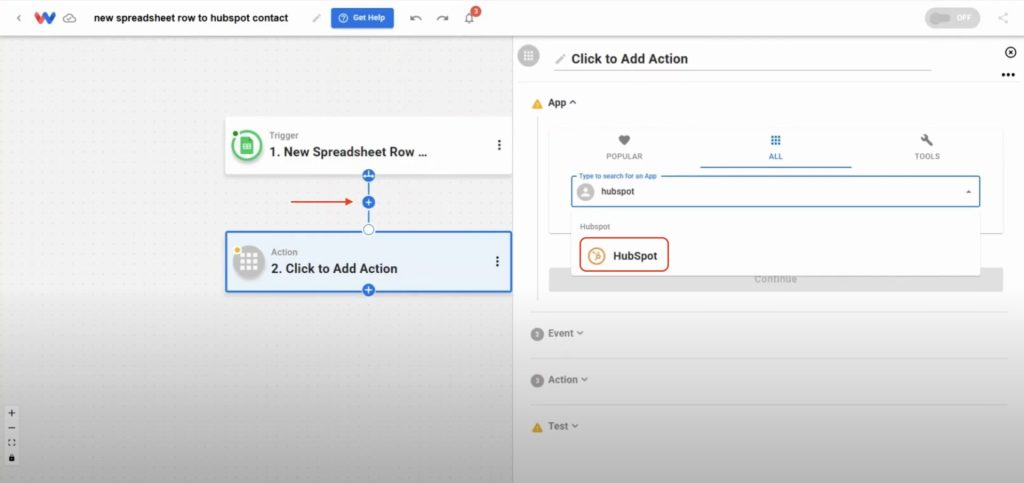
Task: Add a step with the middle plus button
Action: click(x=368, y=202)
